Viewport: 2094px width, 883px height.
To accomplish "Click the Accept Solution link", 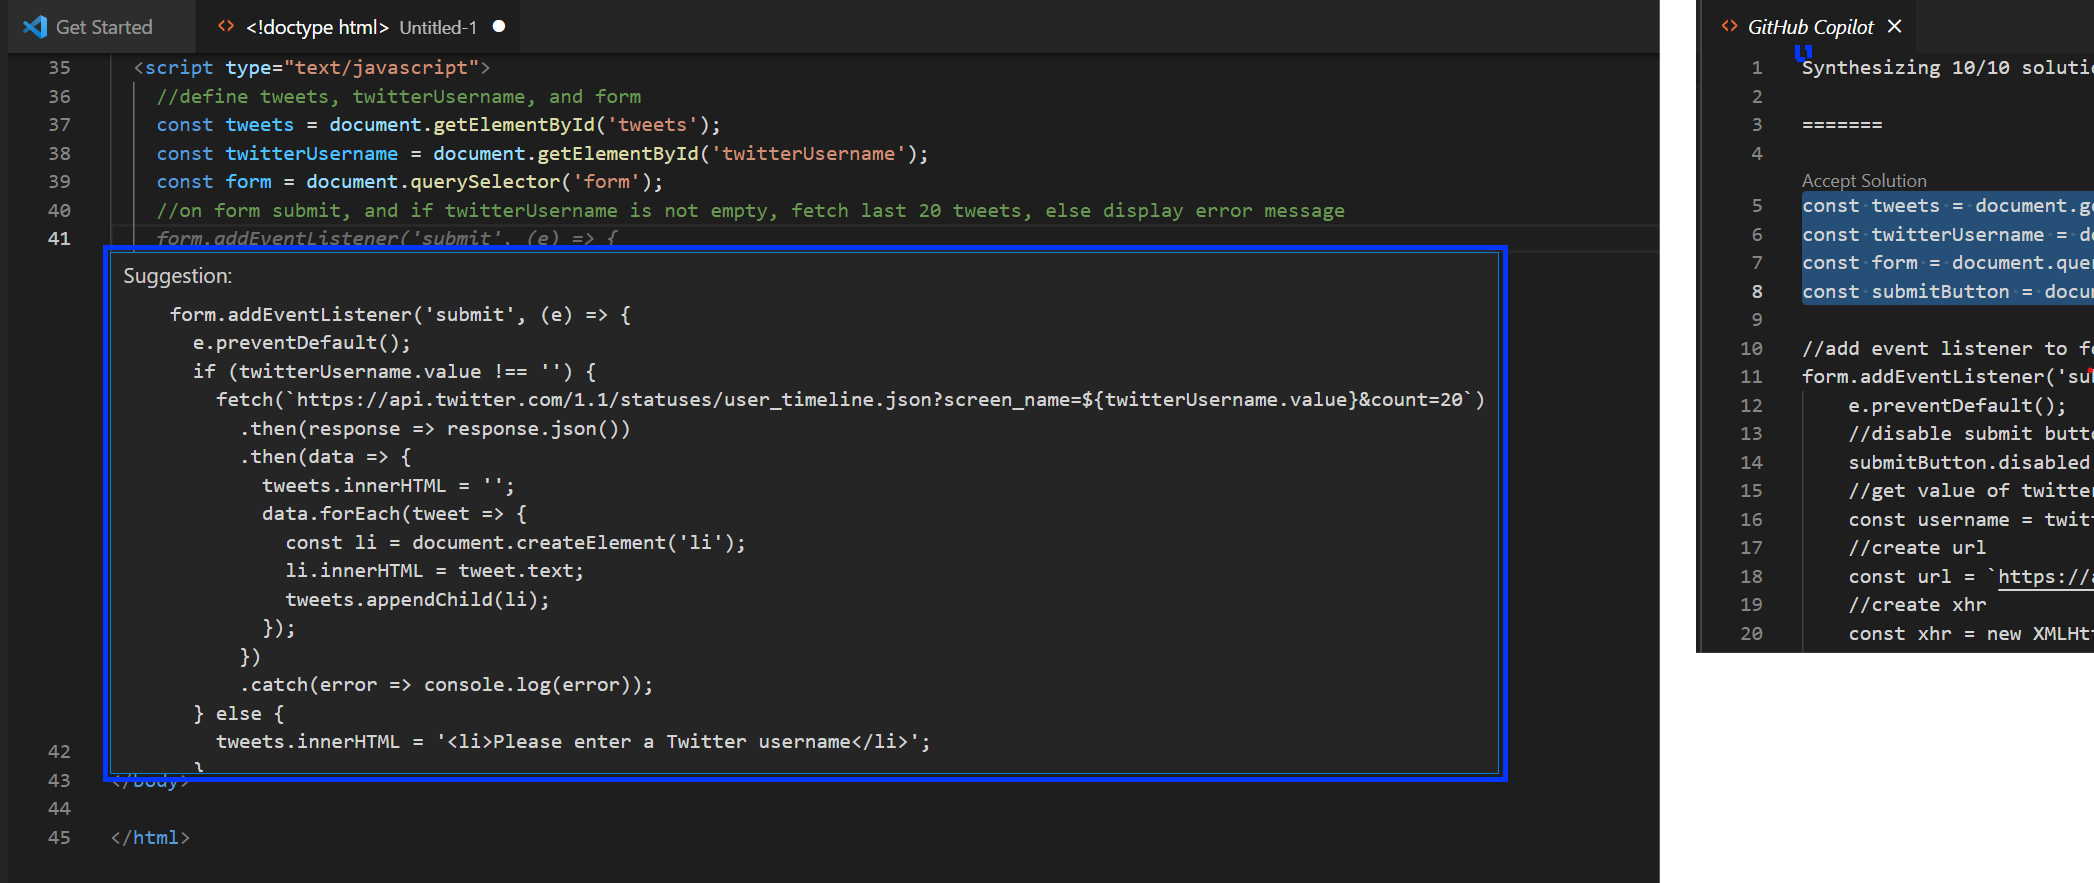I will tap(1863, 181).
